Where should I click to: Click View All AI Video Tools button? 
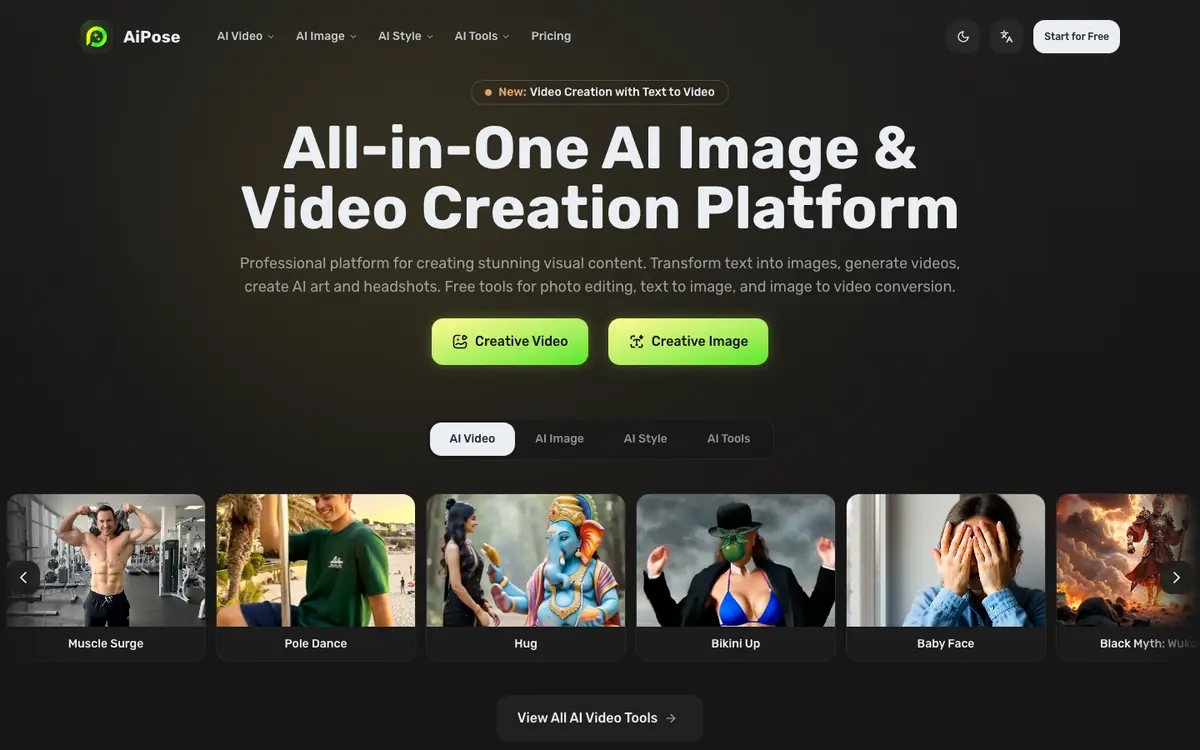point(600,718)
